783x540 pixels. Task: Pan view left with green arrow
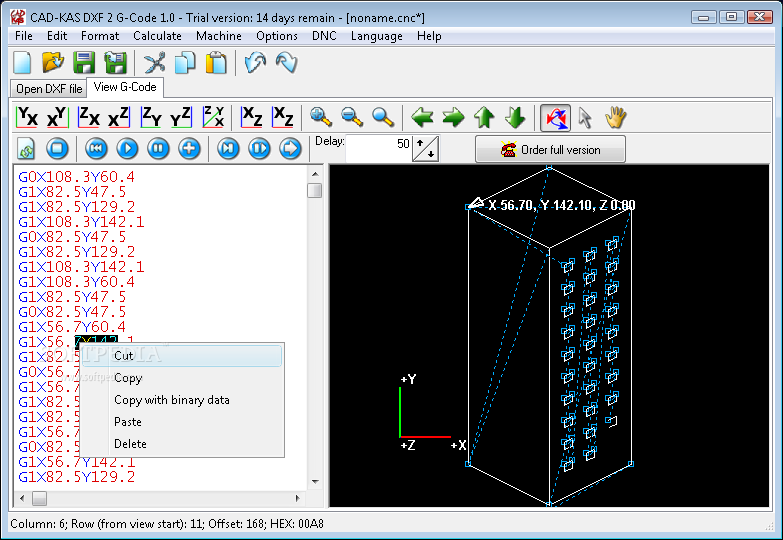pos(422,117)
